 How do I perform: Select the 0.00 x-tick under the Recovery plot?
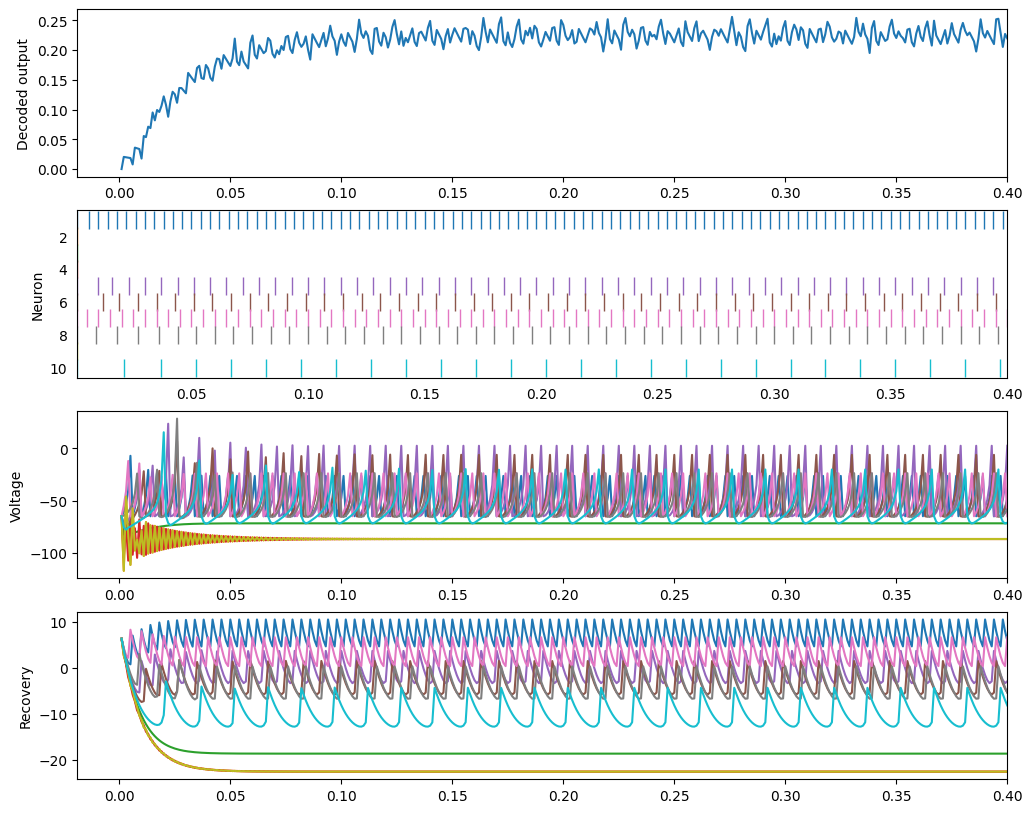pos(120,797)
